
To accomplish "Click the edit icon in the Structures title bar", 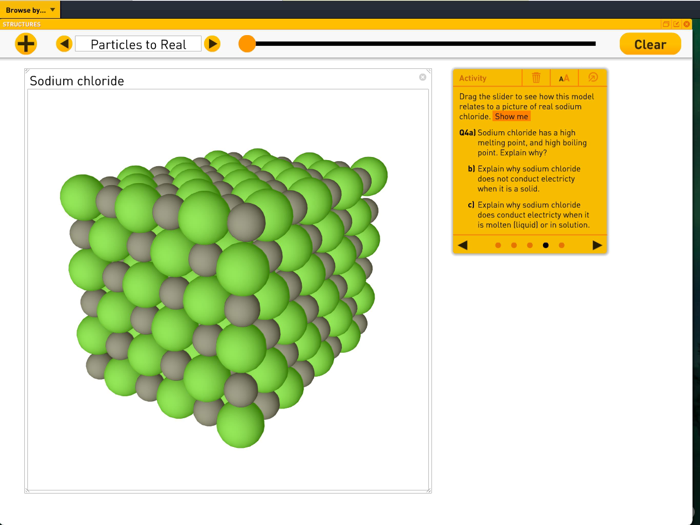I will tap(676, 24).
